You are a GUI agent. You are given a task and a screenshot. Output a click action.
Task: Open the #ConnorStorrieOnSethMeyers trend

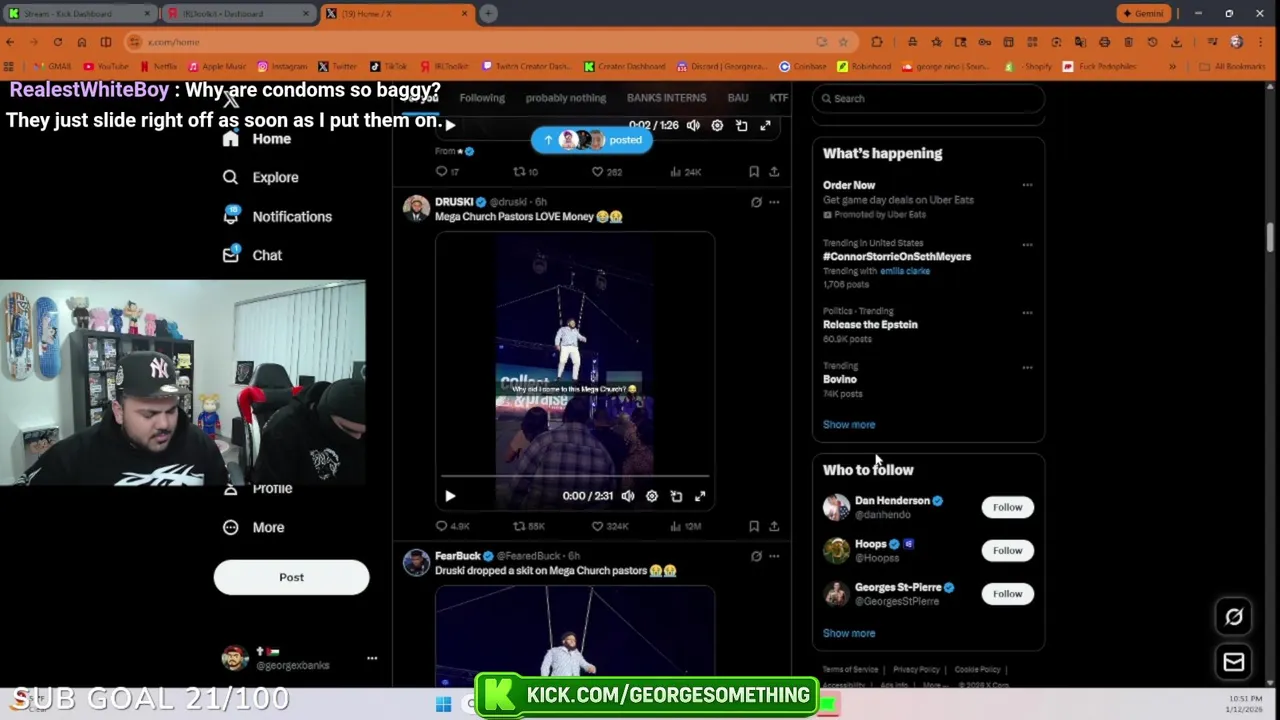pos(897,257)
